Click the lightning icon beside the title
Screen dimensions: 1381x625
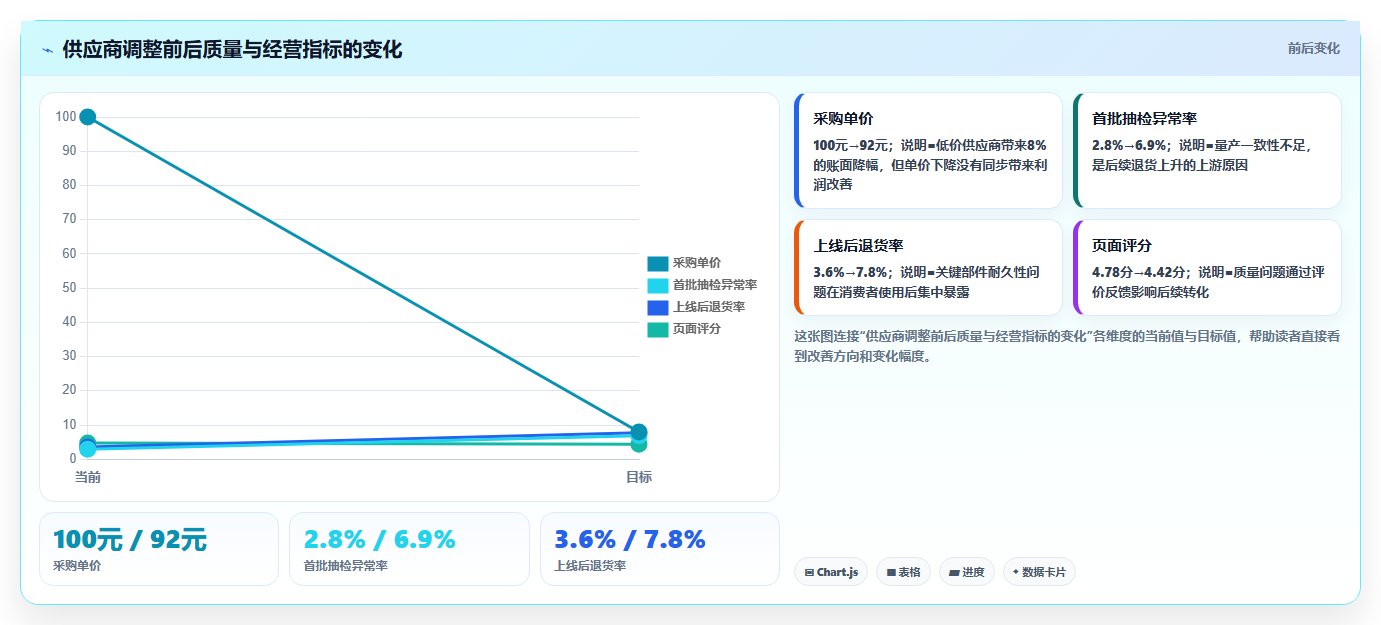47,50
